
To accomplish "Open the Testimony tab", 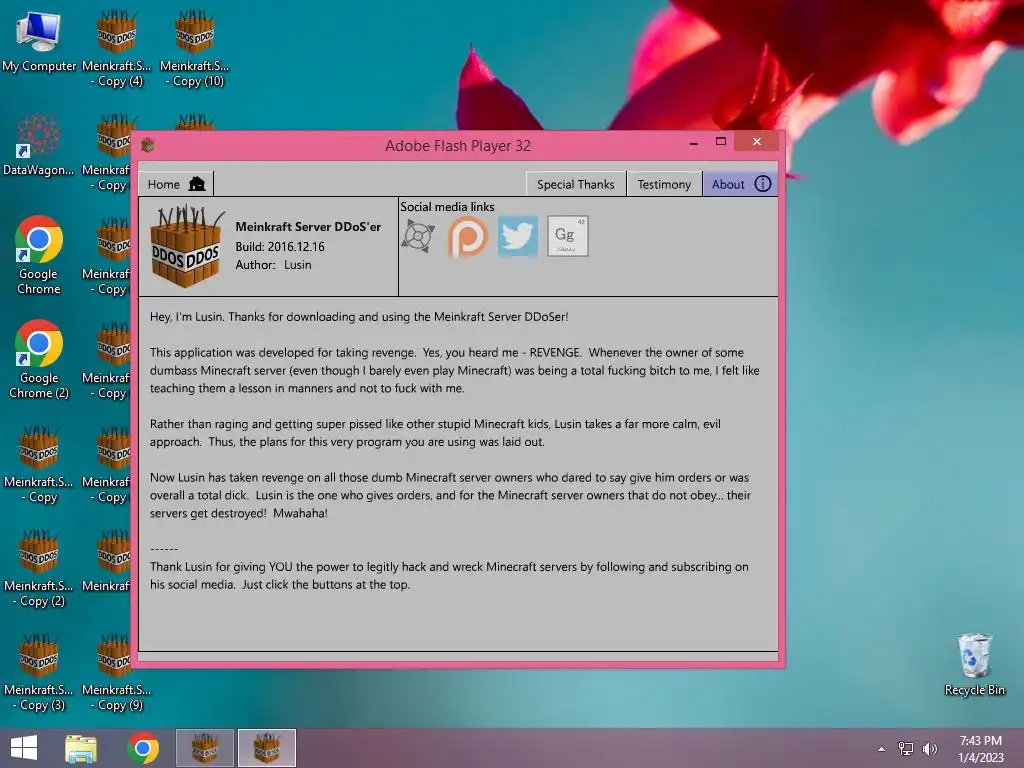I will [664, 184].
